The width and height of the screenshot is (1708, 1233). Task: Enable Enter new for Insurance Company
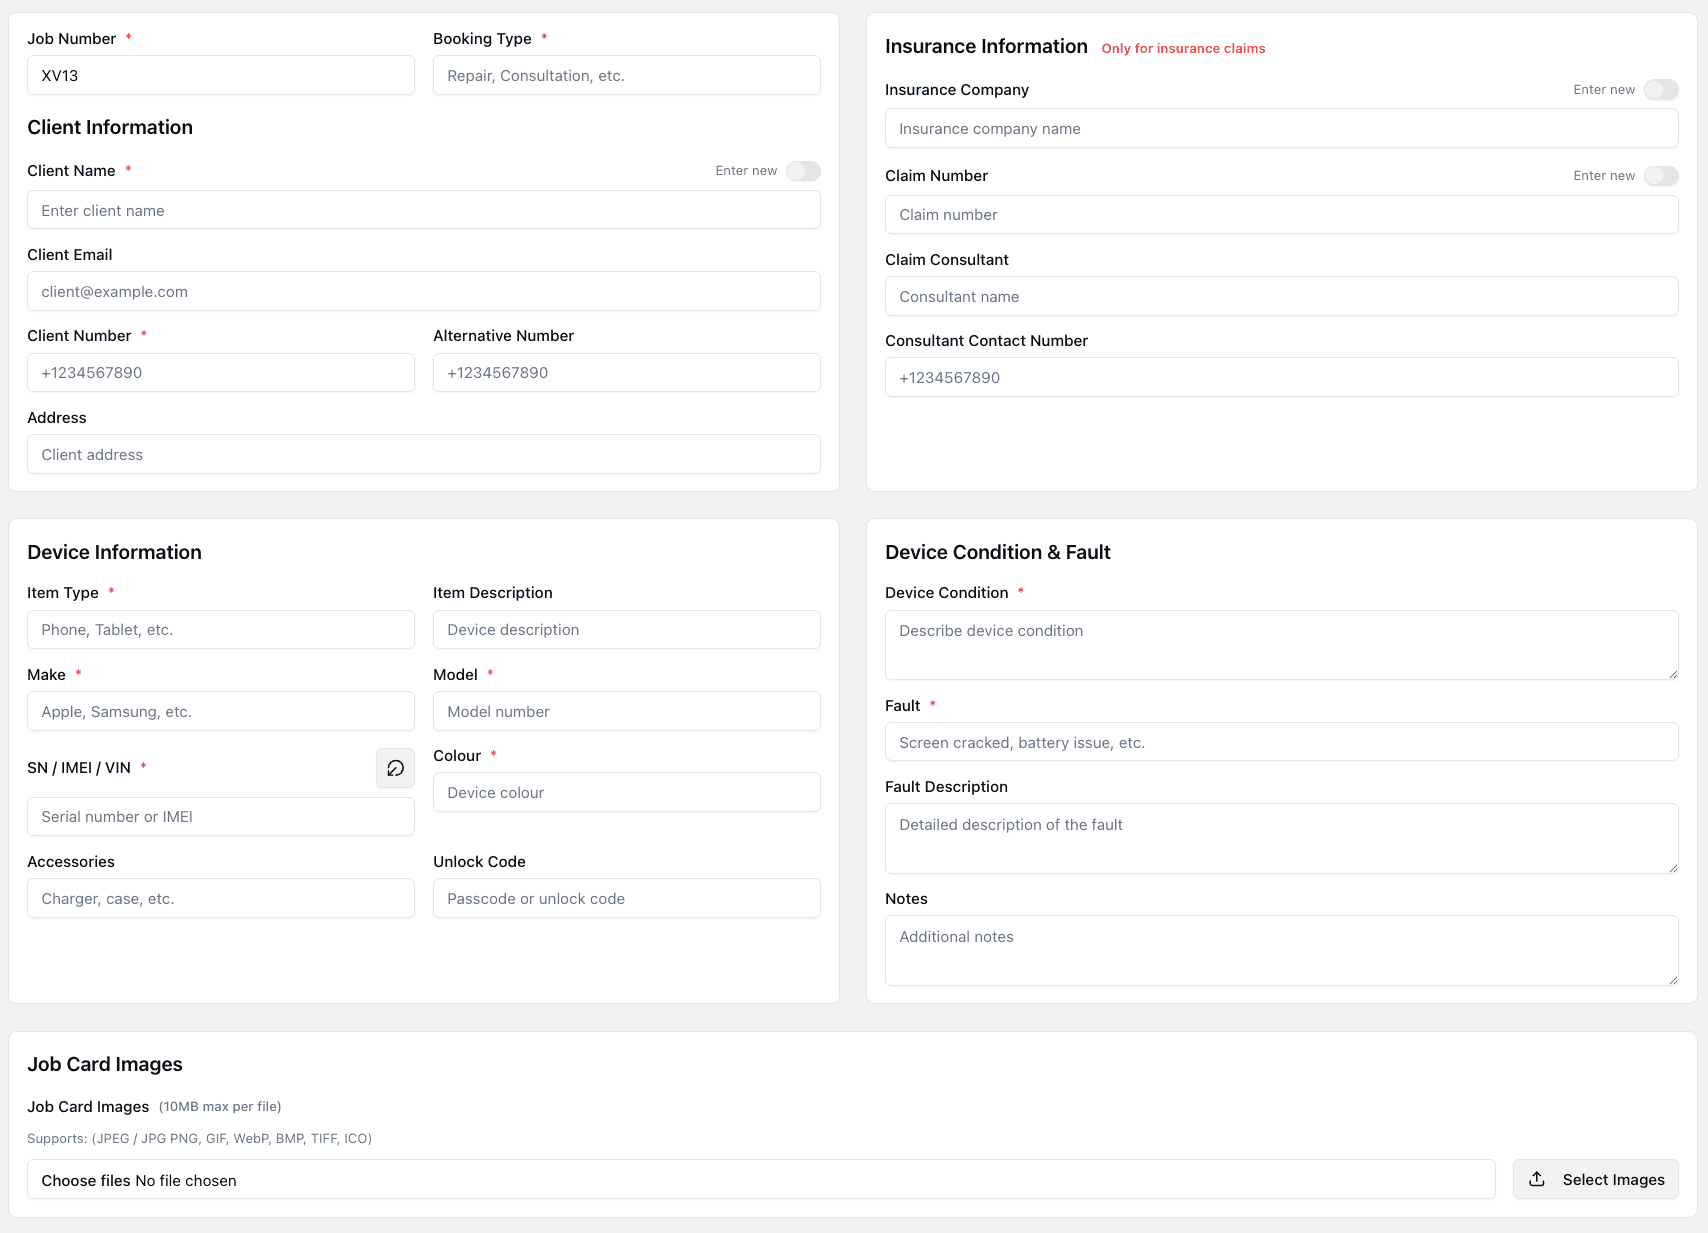pos(1660,89)
